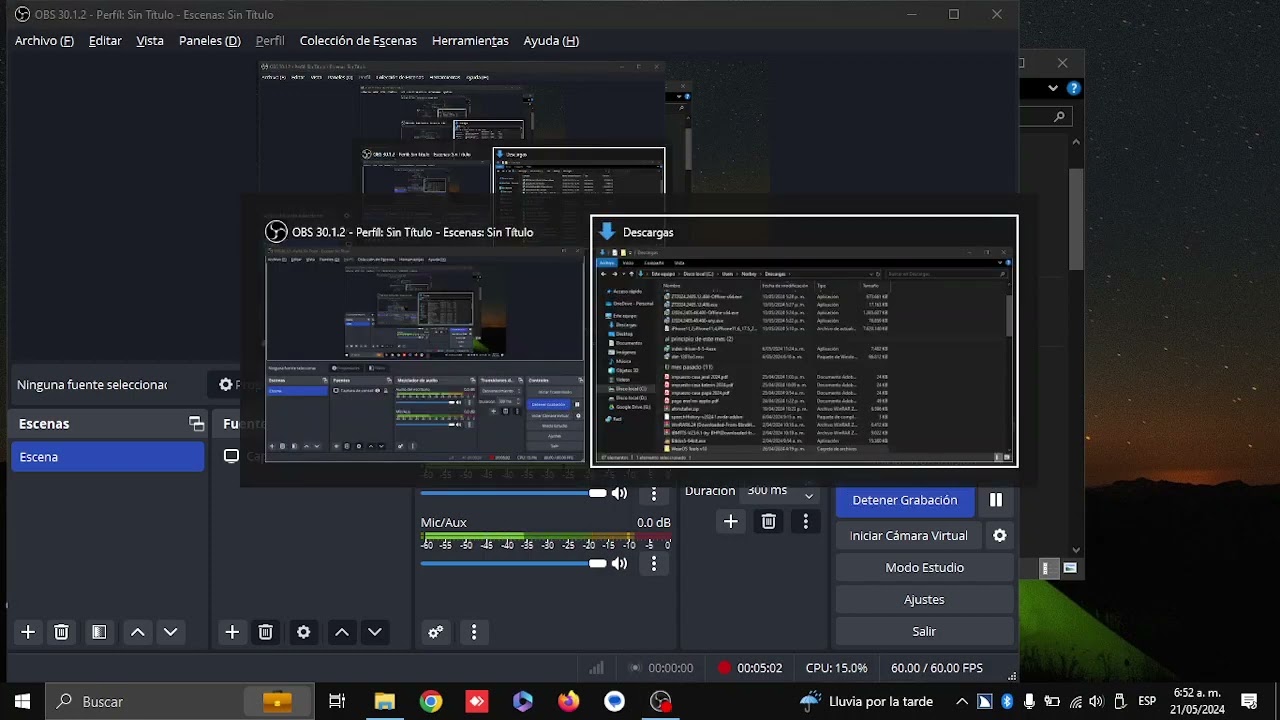
Task: Click the search field in the Explorer window
Action: 1044,116
